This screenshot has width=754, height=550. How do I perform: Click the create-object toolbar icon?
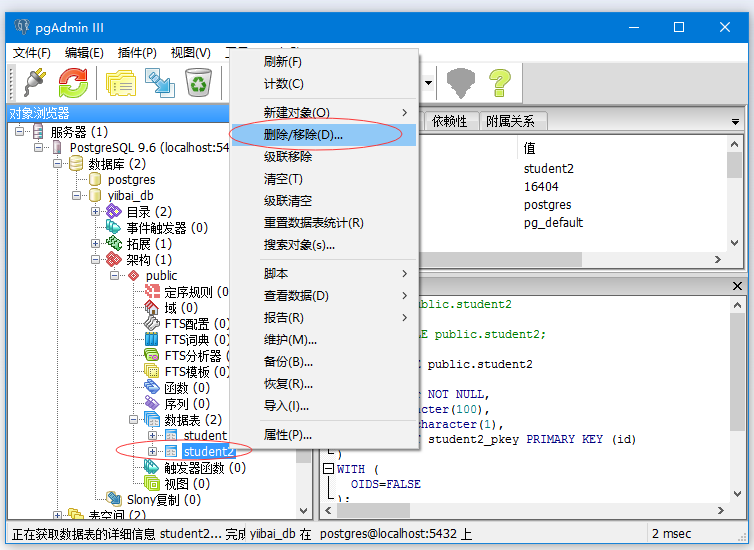click(160, 82)
